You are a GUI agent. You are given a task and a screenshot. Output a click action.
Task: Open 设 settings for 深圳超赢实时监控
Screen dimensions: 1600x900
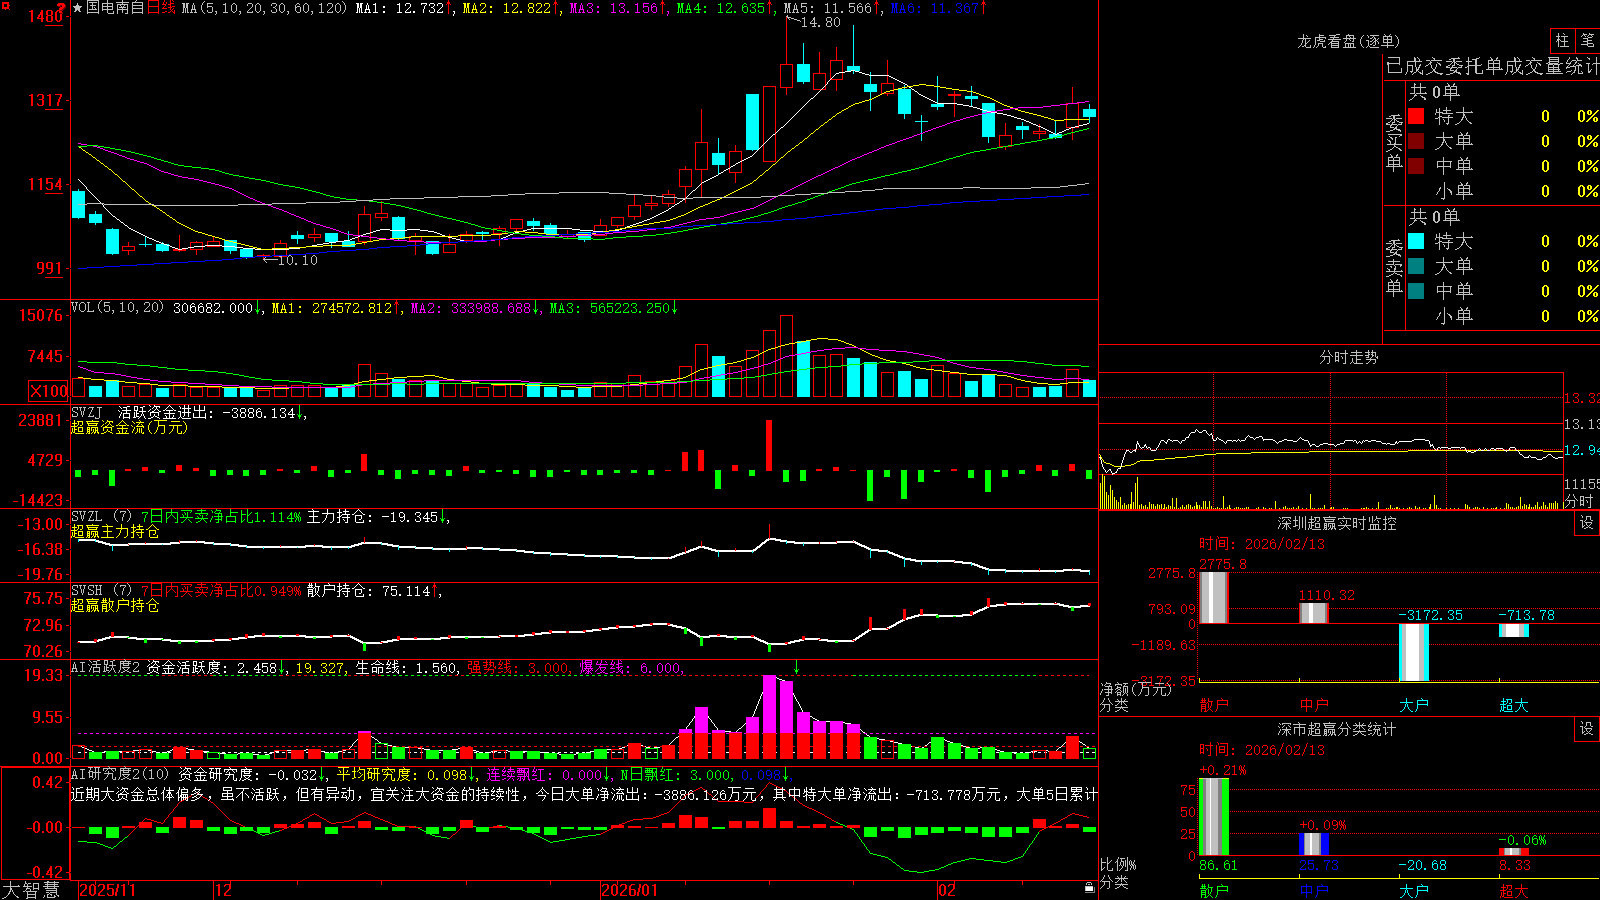(x=1587, y=523)
